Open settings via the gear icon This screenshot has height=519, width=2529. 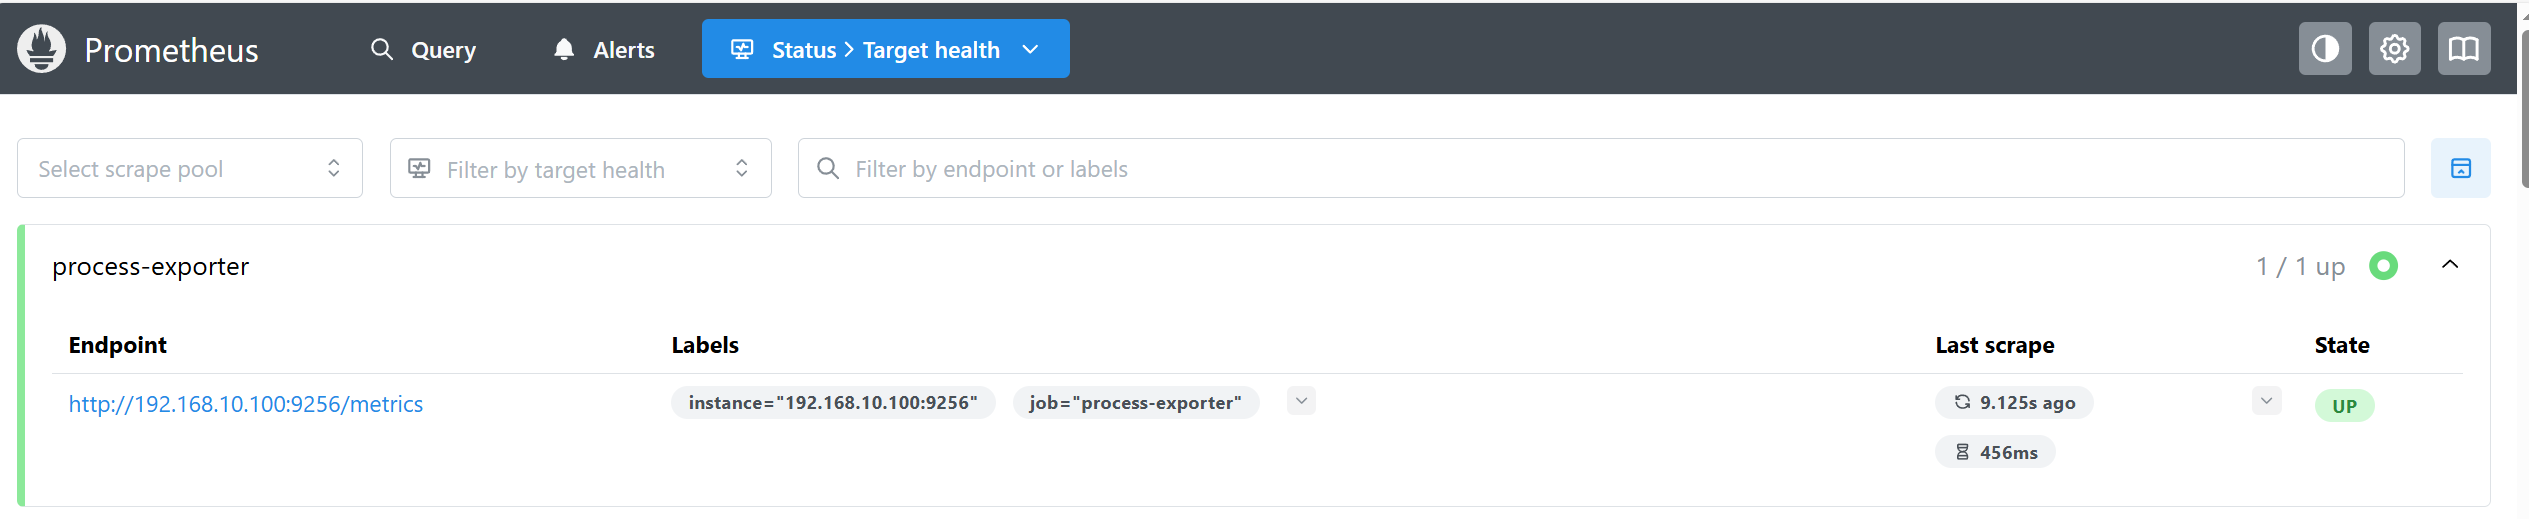point(2394,49)
